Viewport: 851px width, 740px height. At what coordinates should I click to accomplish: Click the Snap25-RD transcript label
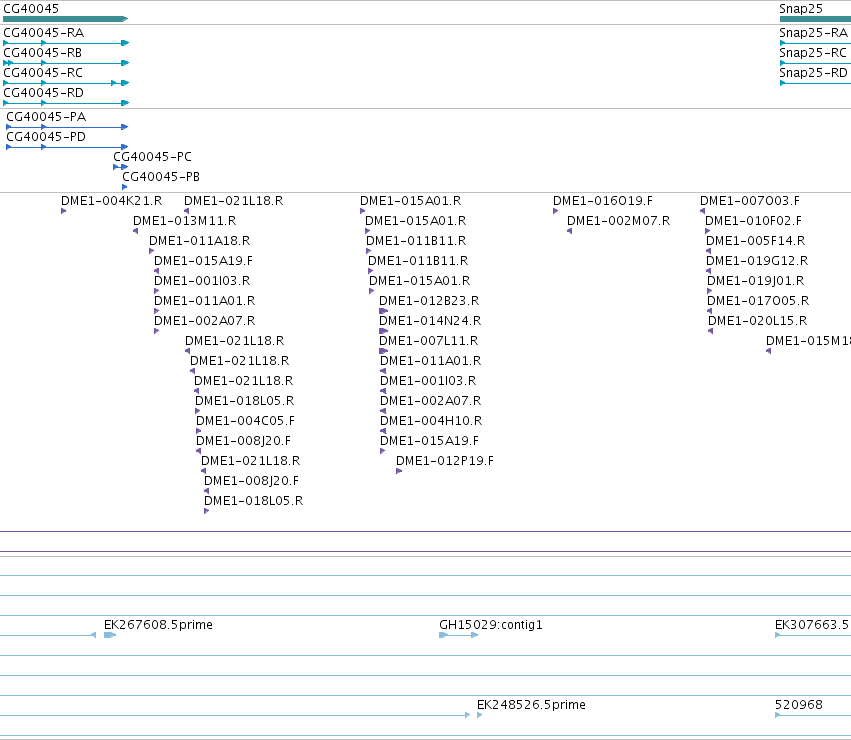[x=814, y=73]
